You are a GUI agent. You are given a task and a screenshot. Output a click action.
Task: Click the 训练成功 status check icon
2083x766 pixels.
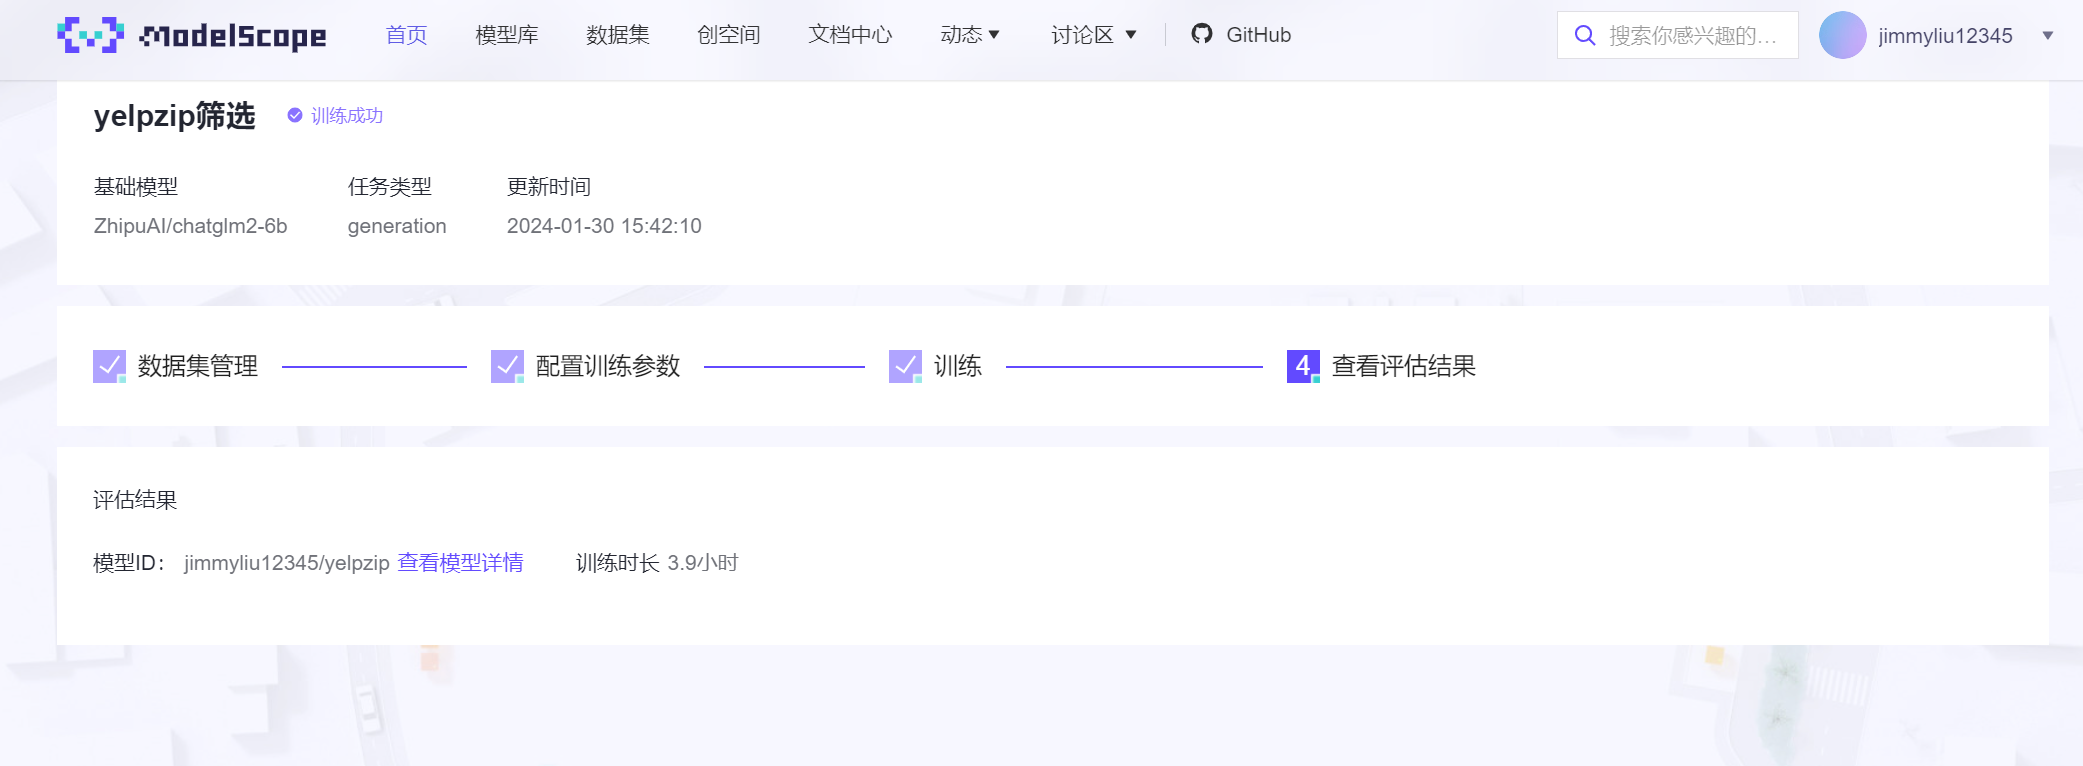[x=295, y=115]
